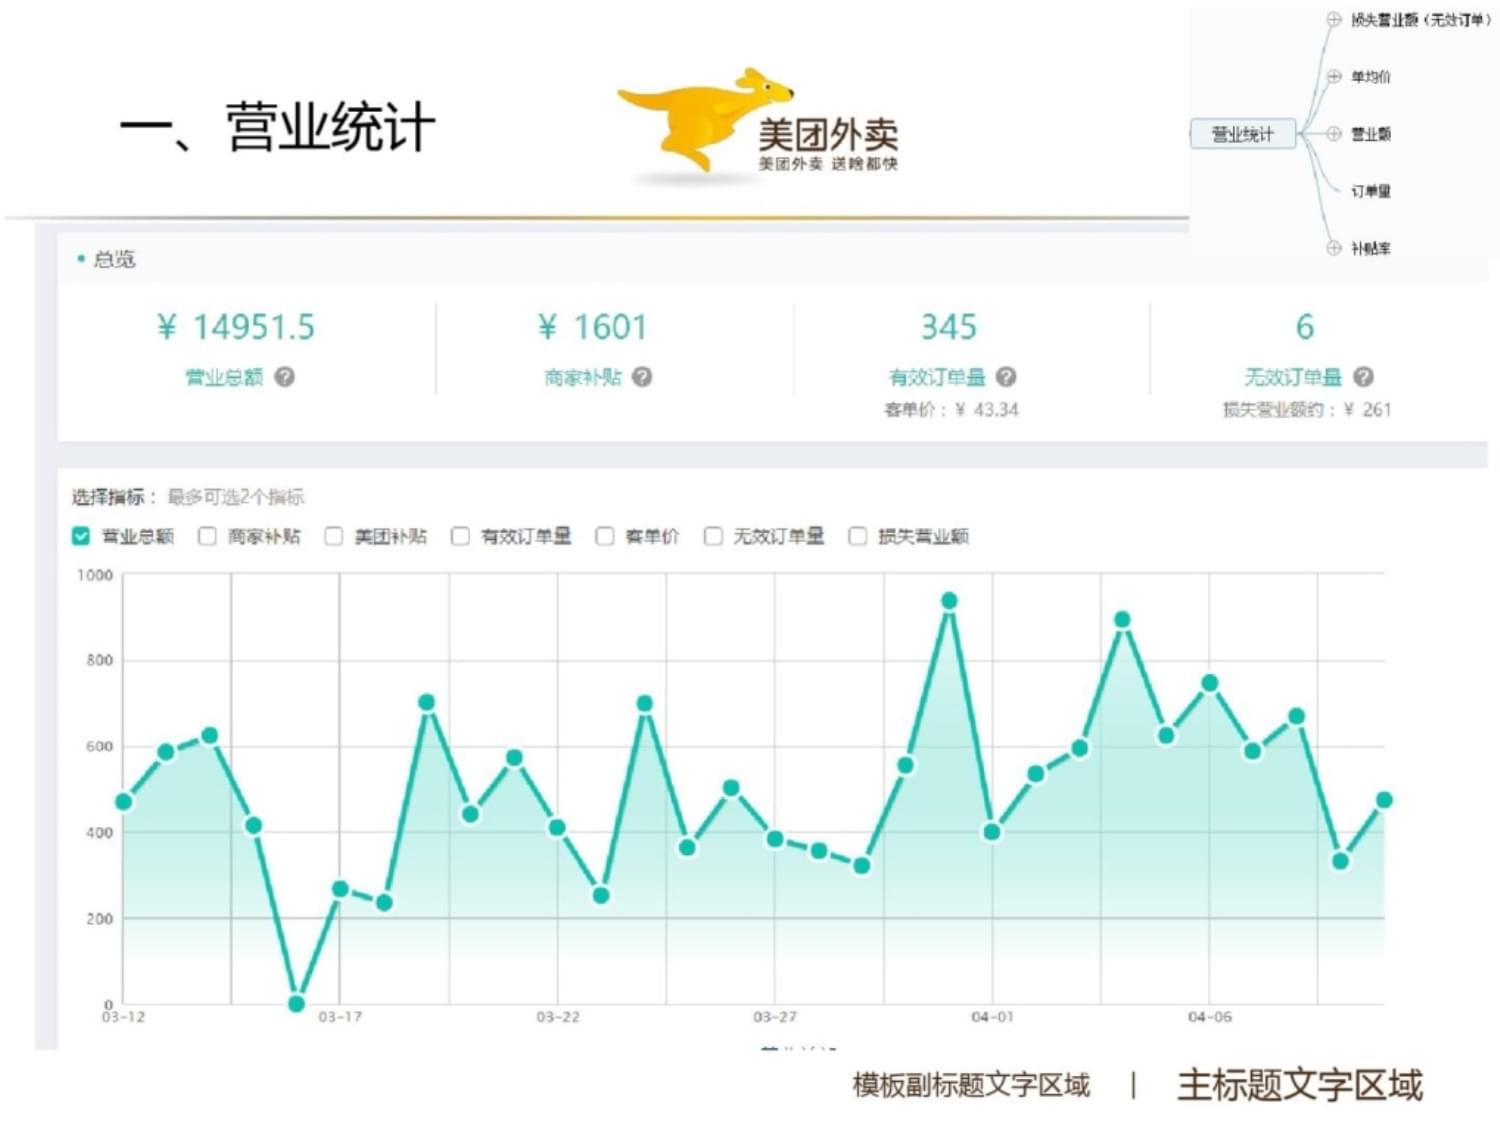Select the 订单量 mind map node
1500x1125 pixels.
pos(1371,191)
